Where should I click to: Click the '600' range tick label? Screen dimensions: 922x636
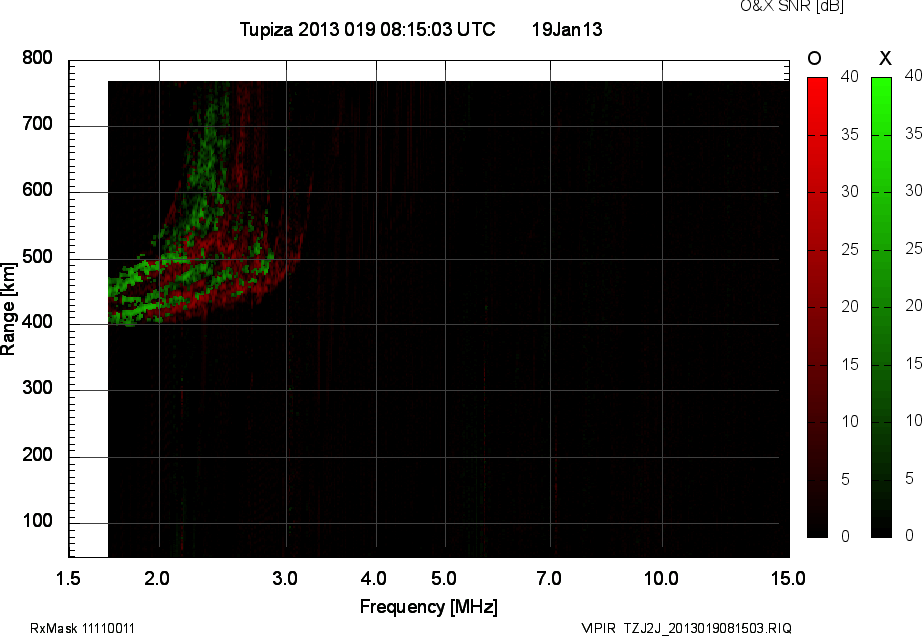(x=37, y=190)
